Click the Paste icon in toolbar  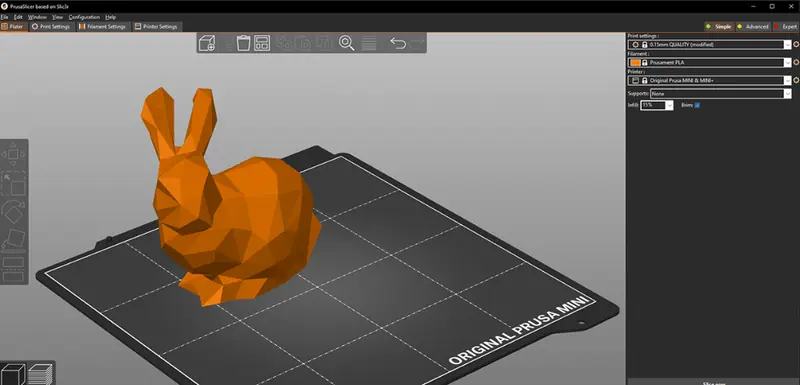click(x=304, y=43)
